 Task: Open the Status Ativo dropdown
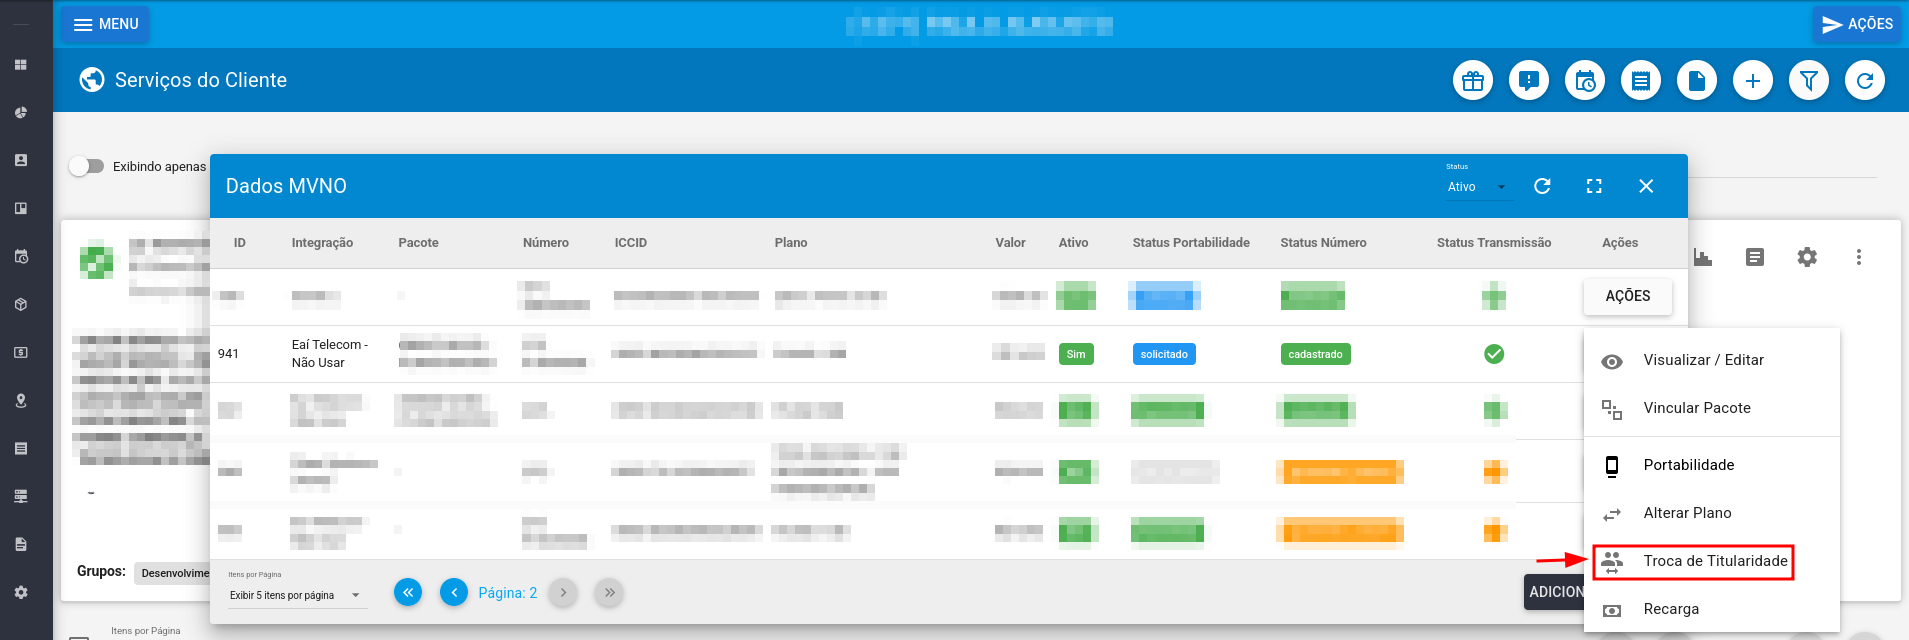pos(1478,187)
